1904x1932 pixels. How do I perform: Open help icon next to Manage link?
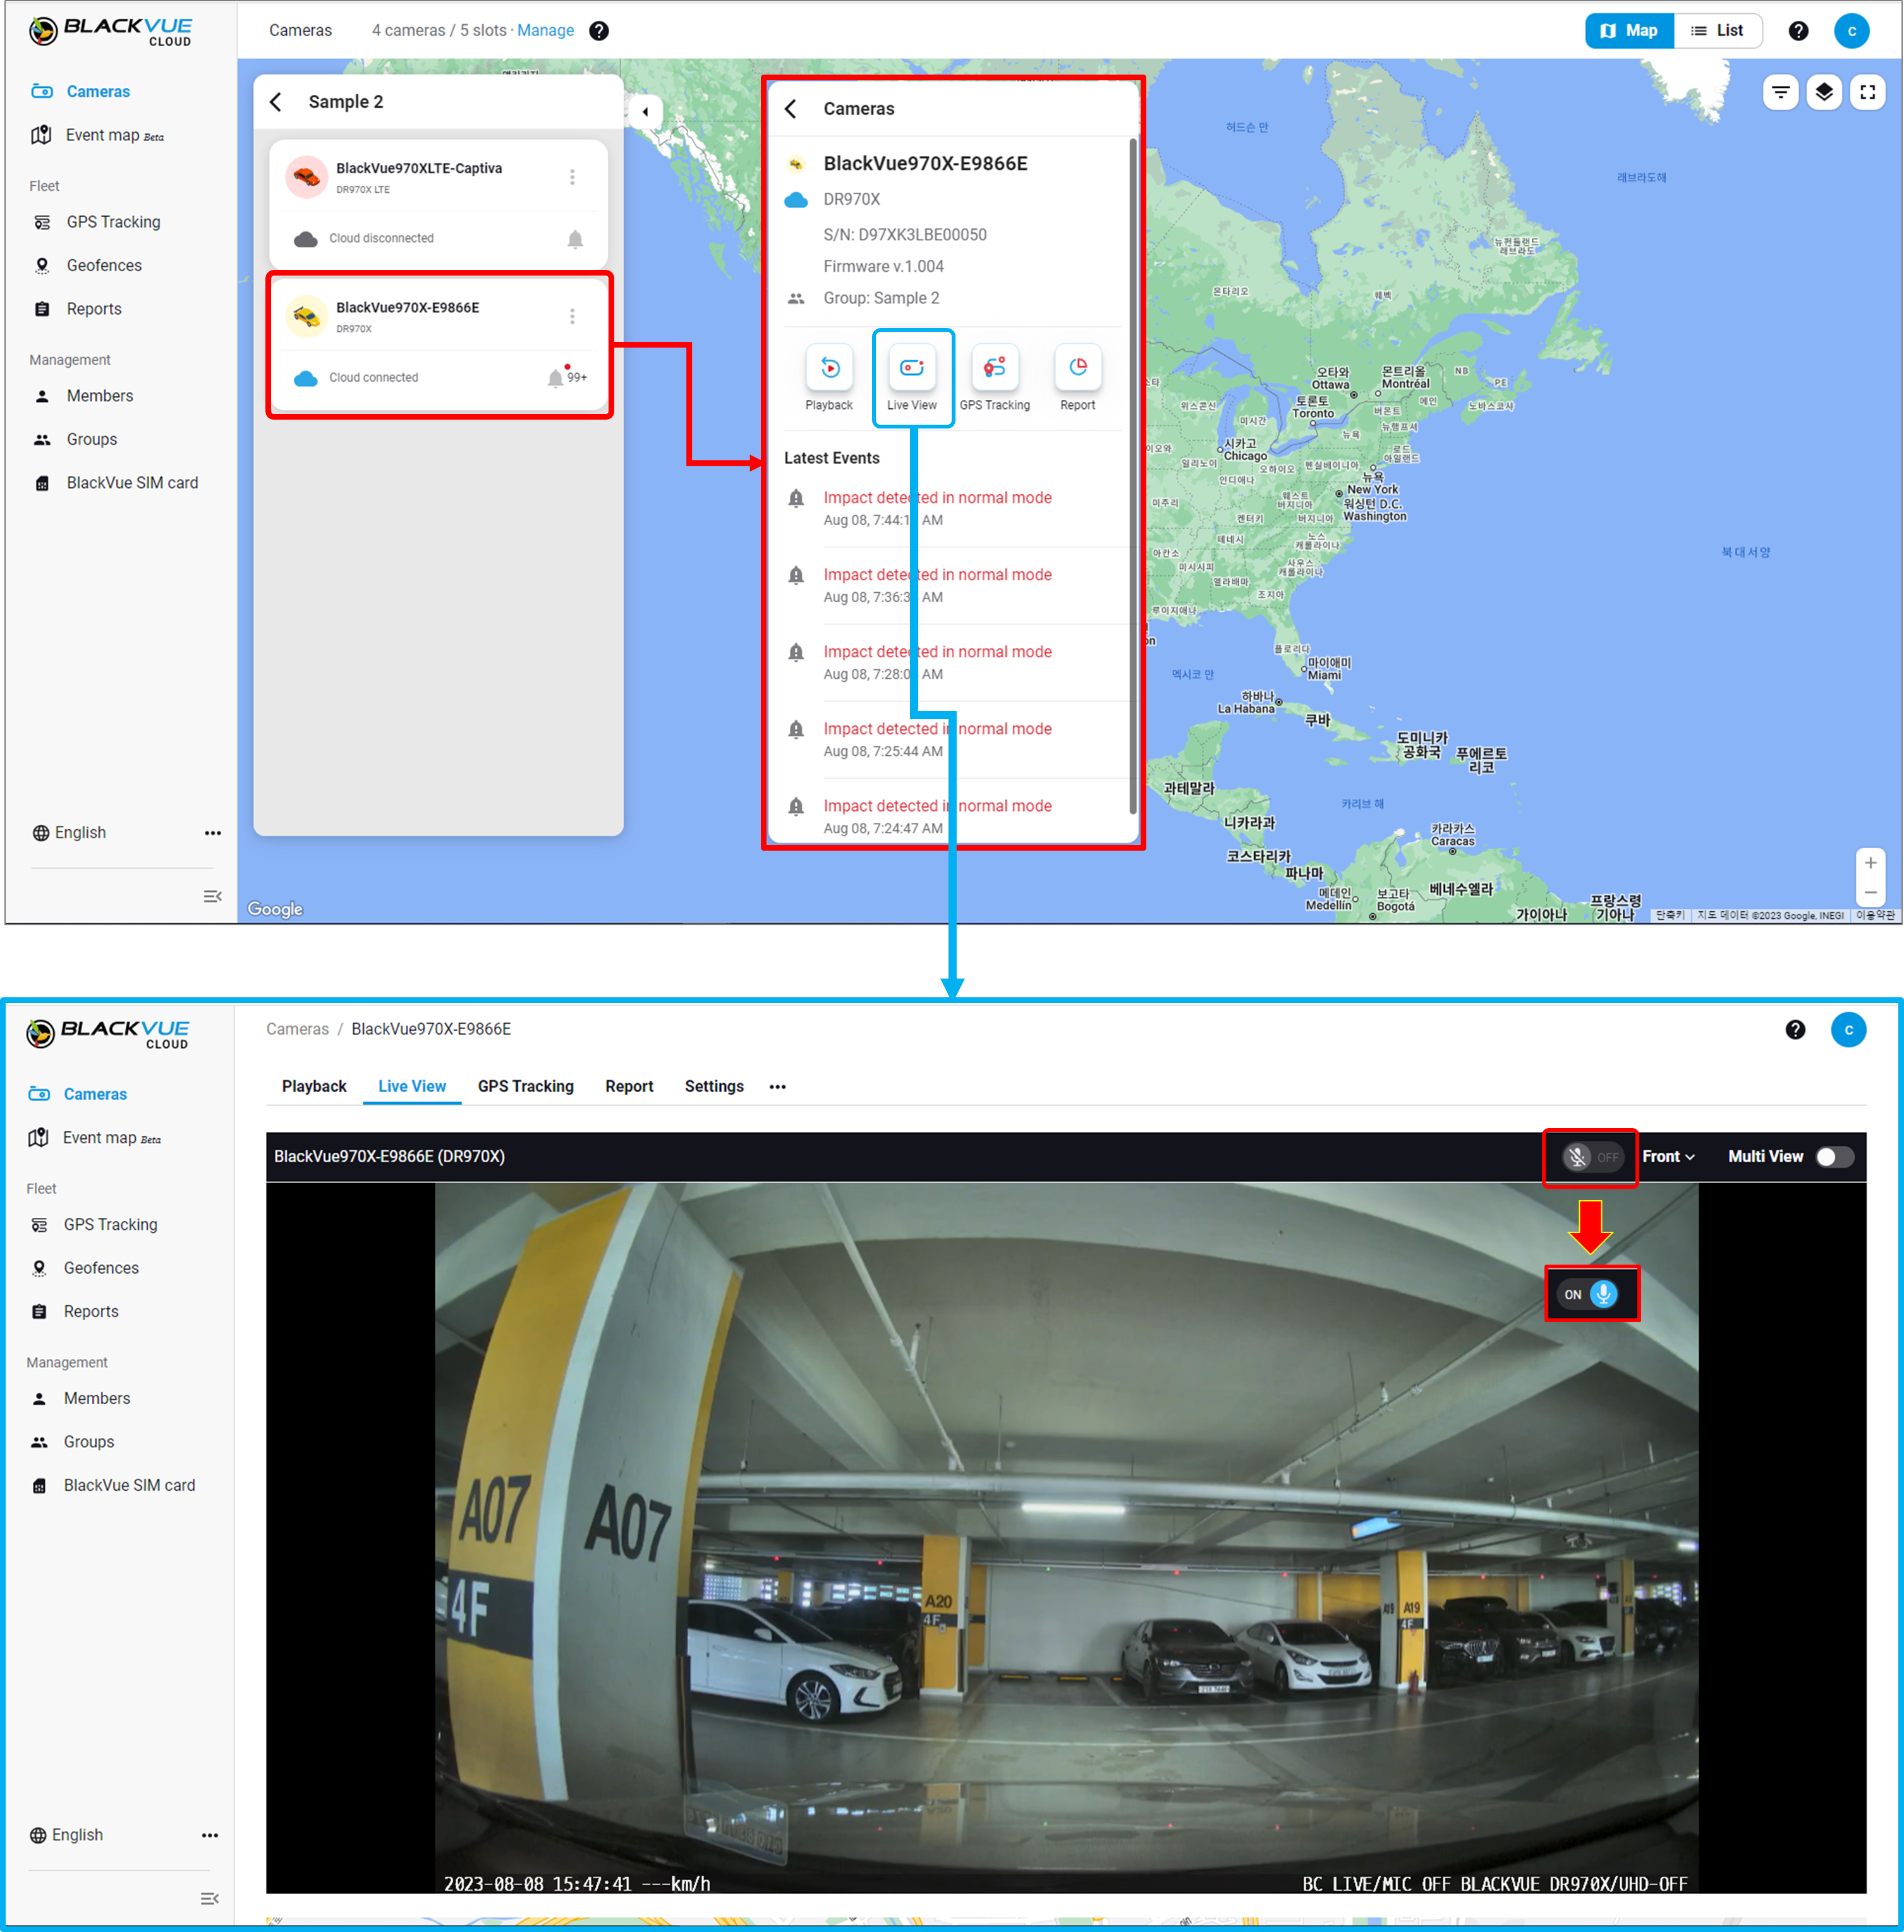(599, 31)
